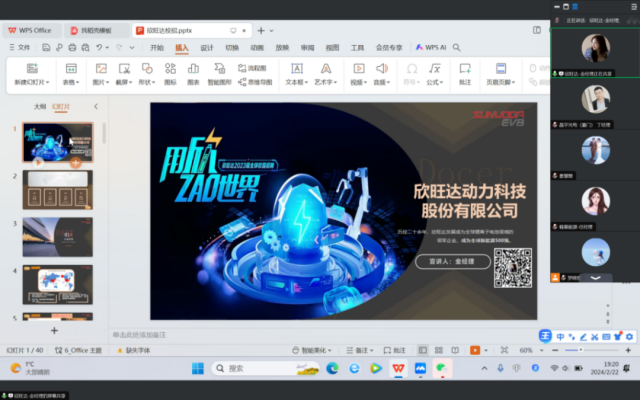Viewport: 640px width, 400px height.
Task: Switch to the 设计 design ribbon tab
Action: tap(207, 47)
